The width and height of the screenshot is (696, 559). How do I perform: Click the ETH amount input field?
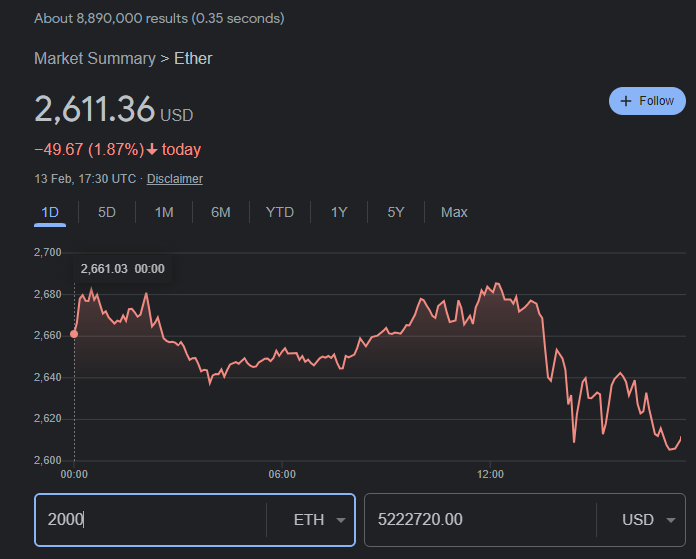pyautogui.click(x=150, y=520)
